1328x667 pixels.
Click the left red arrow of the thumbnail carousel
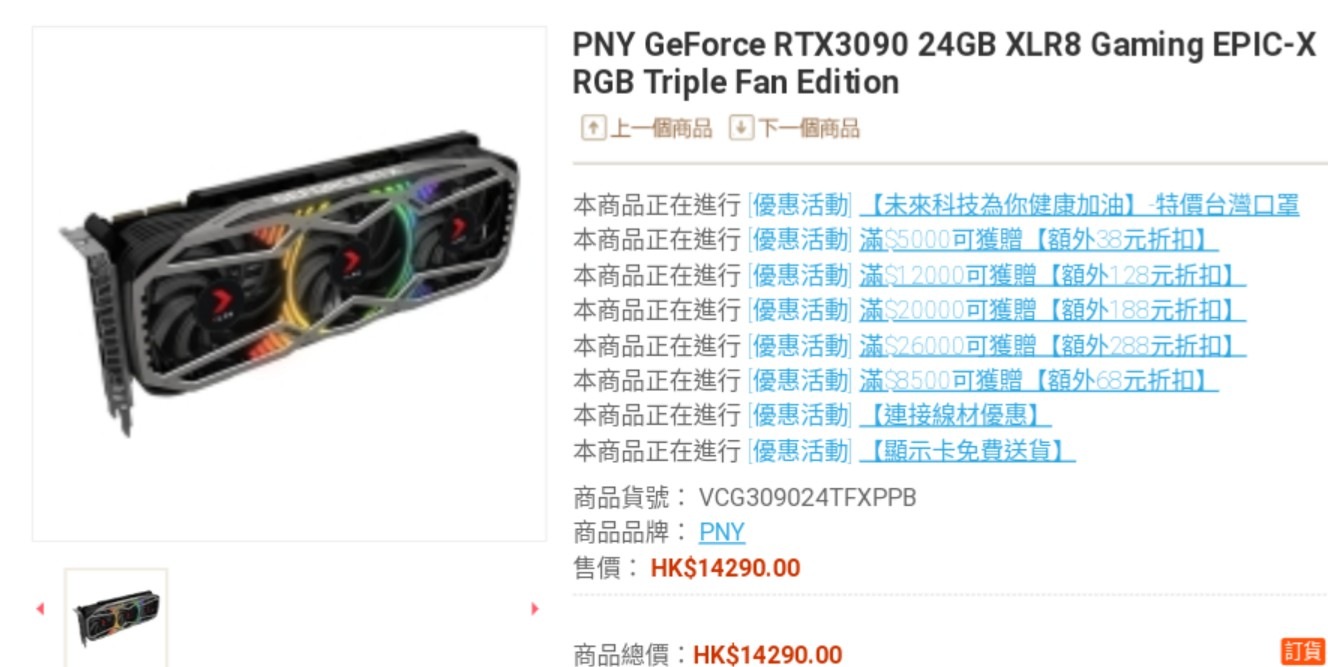click(40, 608)
